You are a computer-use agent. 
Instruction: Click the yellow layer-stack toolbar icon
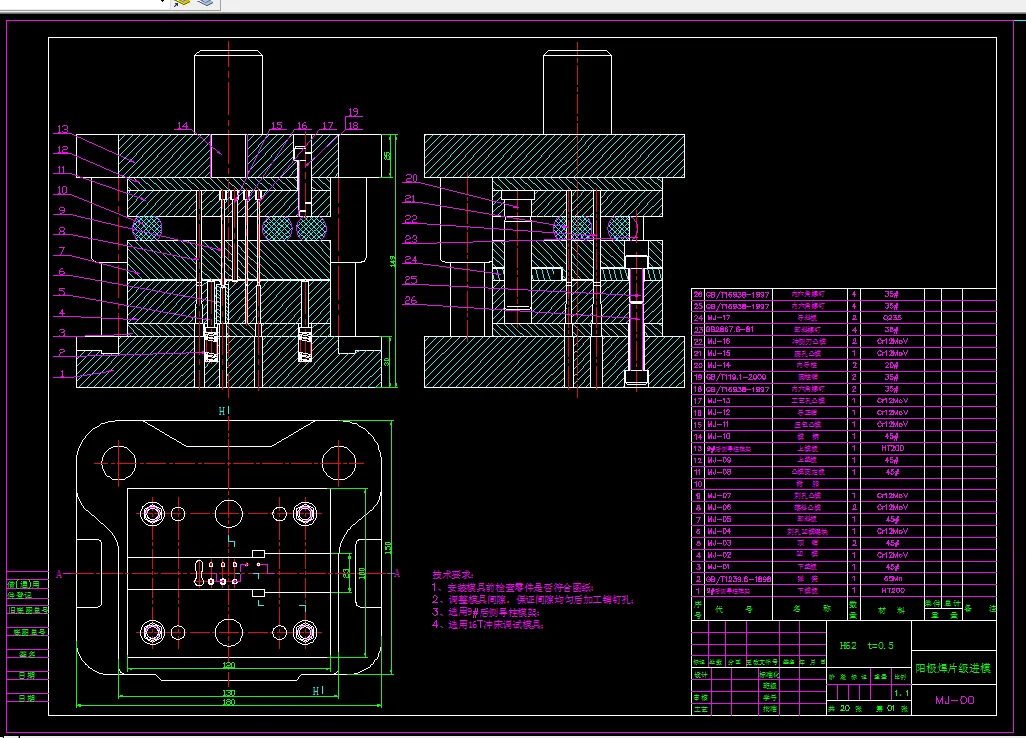[x=181, y=3]
